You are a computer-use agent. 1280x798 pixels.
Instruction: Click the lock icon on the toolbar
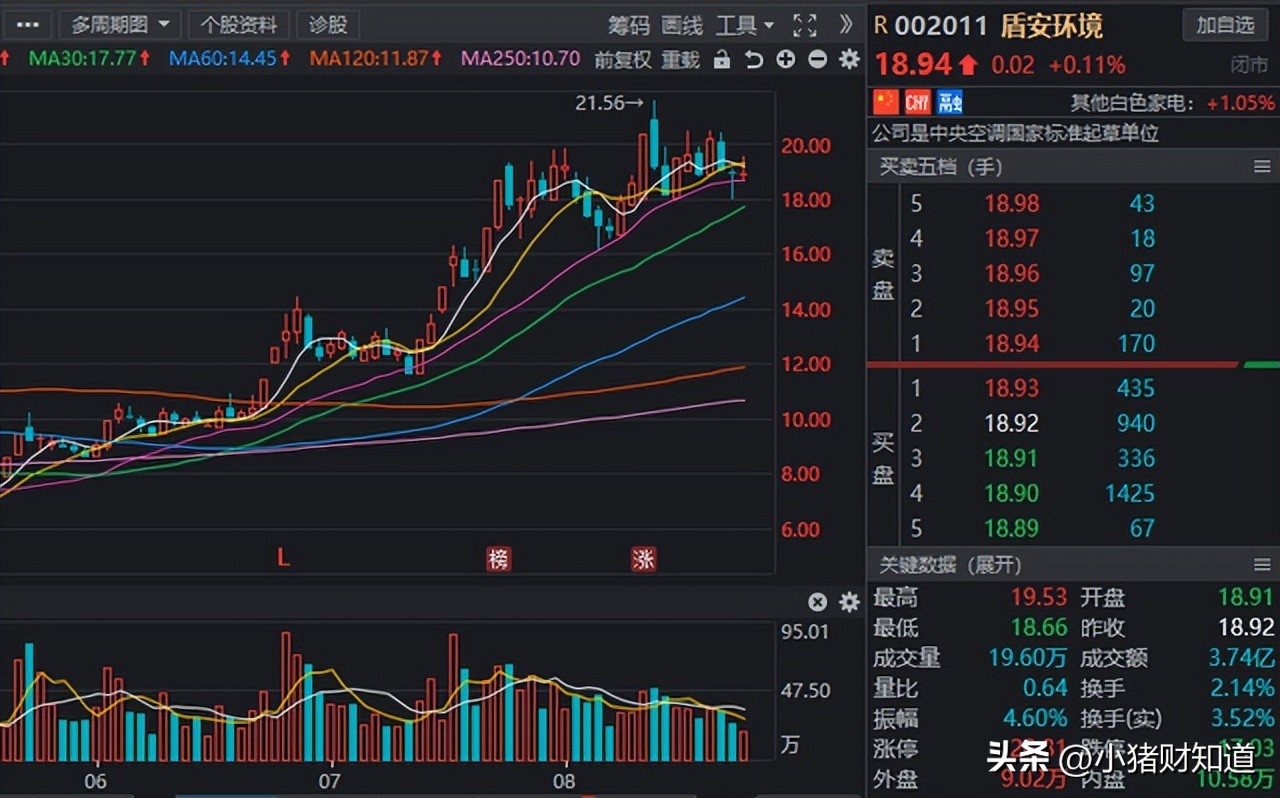coord(722,60)
